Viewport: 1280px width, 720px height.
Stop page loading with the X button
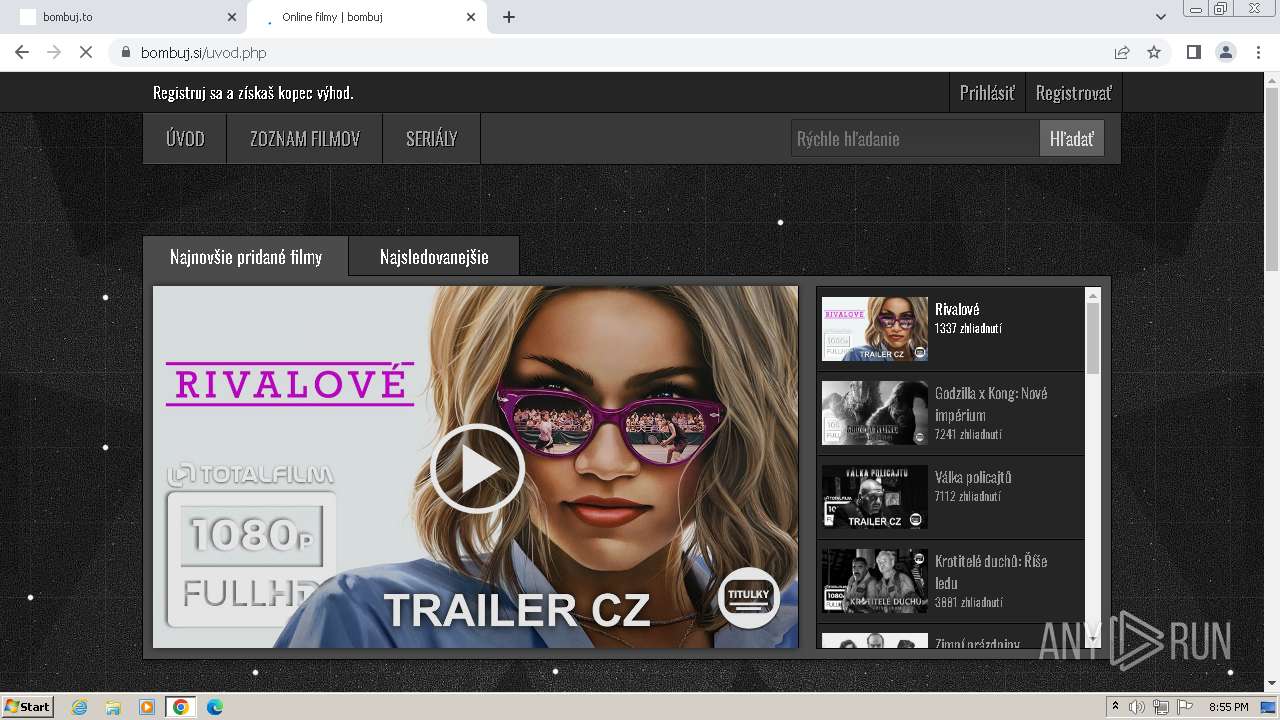point(86,52)
